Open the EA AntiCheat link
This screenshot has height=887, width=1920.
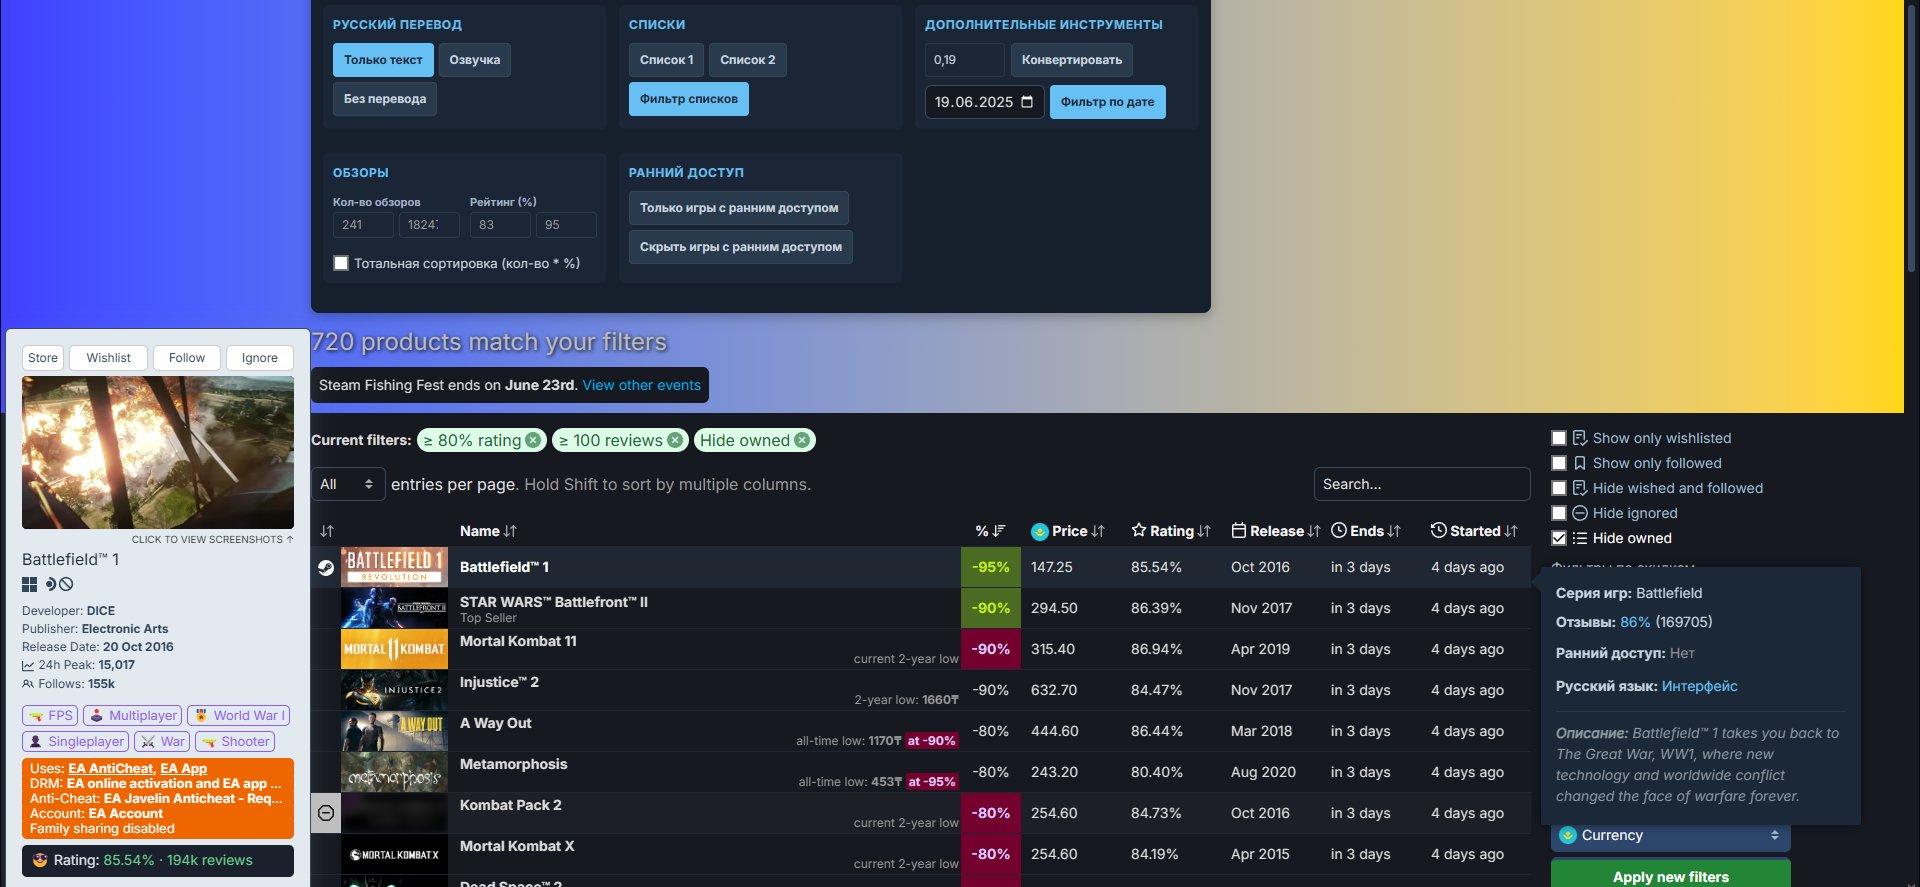tap(111, 769)
